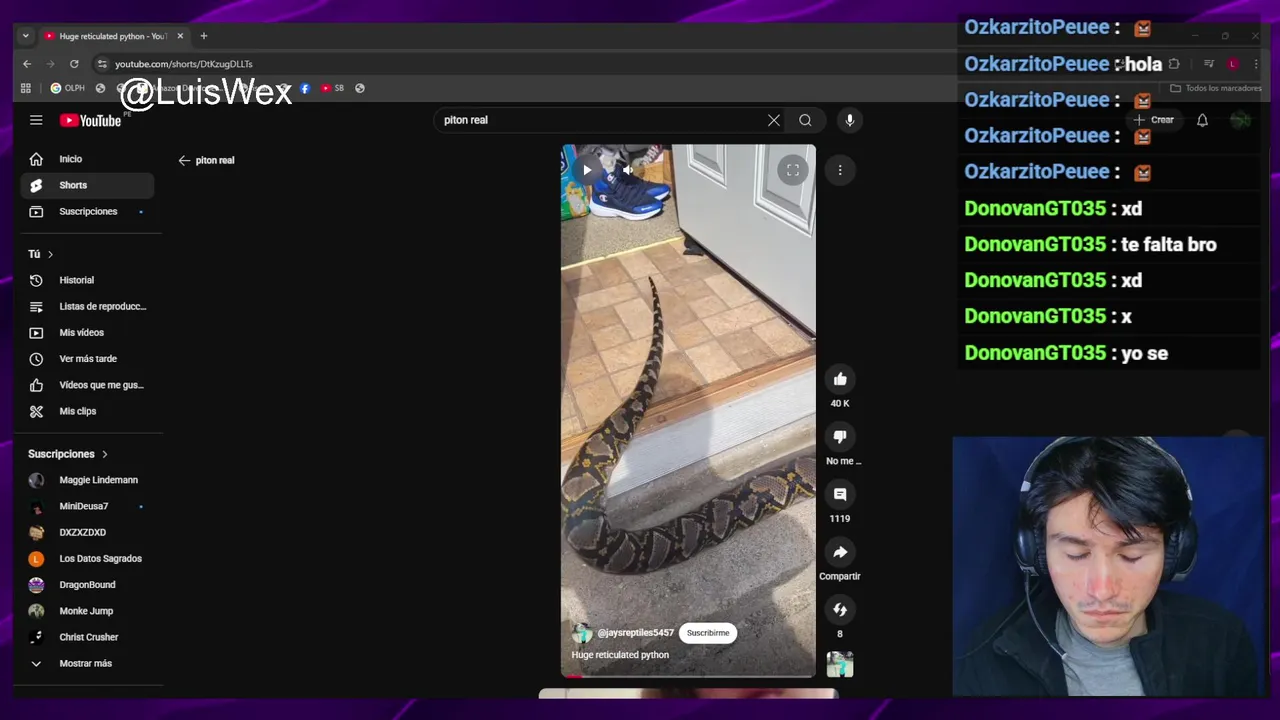Like the Short with 40 K likes
The image size is (1280, 720).
tap(840, 379)
